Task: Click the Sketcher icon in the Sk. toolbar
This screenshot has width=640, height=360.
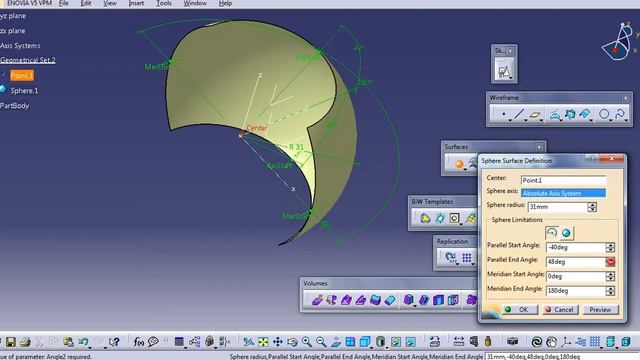Action: (504, 71)
